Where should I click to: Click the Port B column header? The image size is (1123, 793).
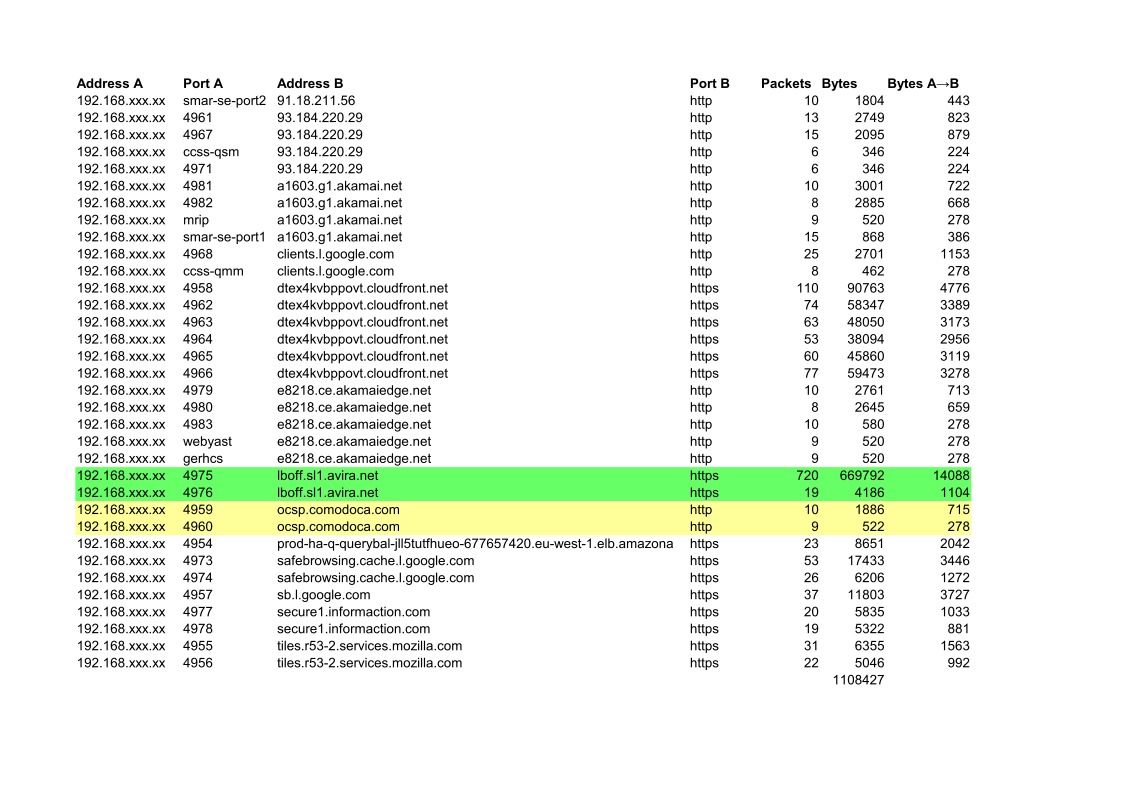click(x=710, y=84)
